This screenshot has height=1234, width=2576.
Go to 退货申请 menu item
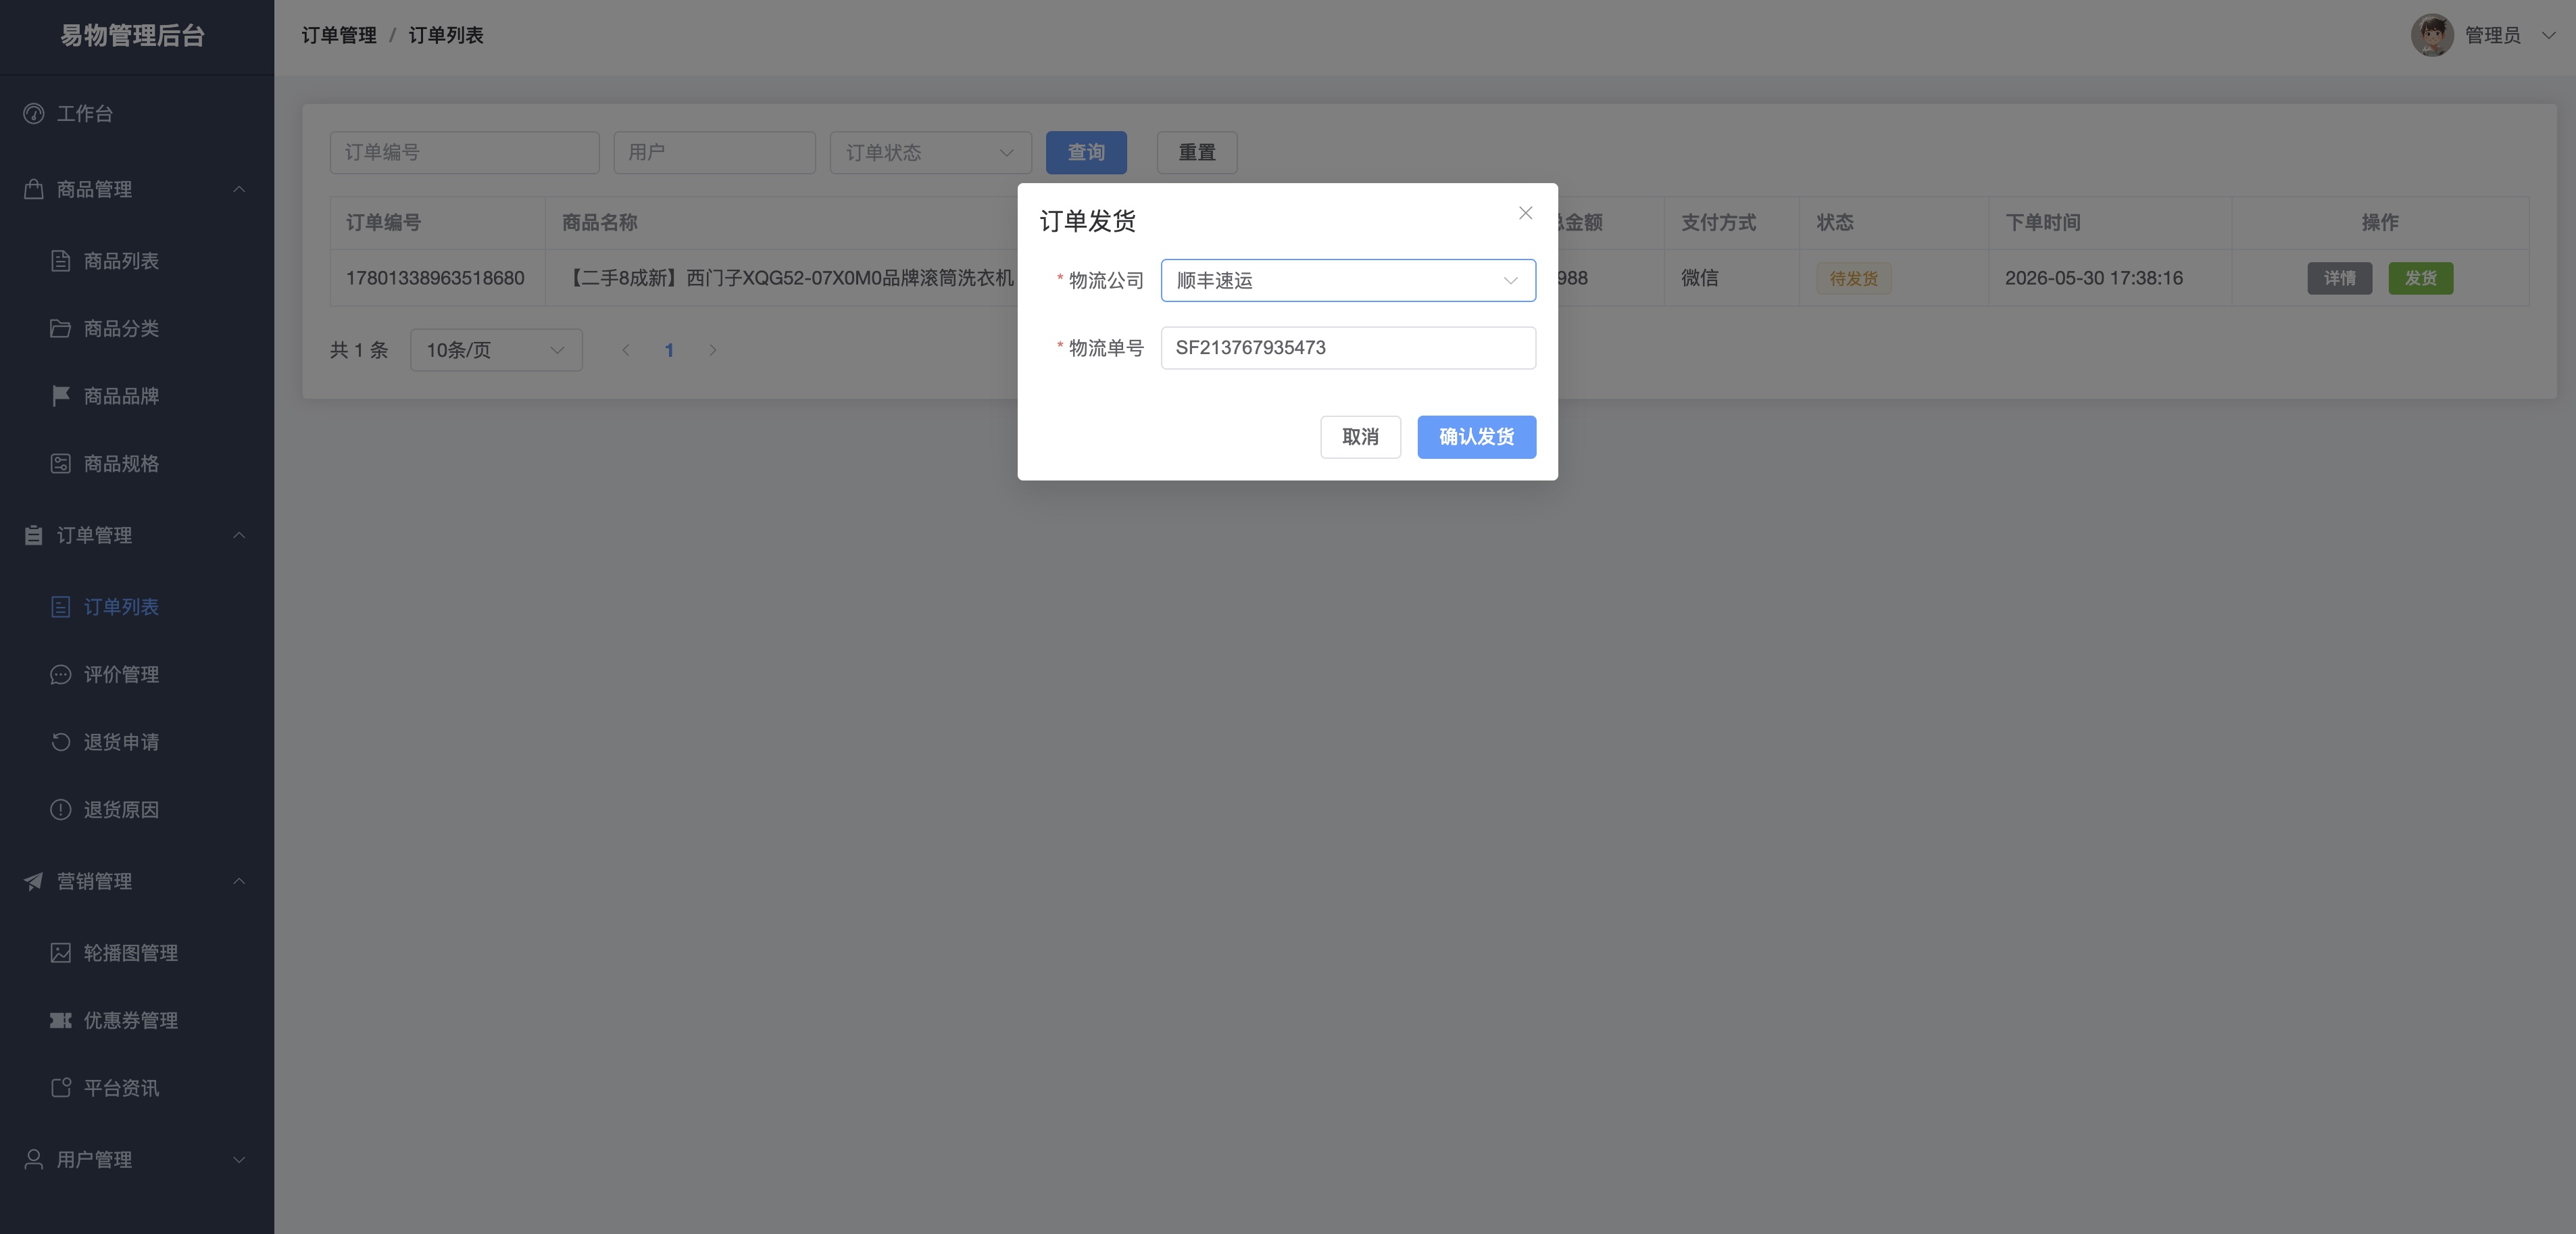coord(137,742)
